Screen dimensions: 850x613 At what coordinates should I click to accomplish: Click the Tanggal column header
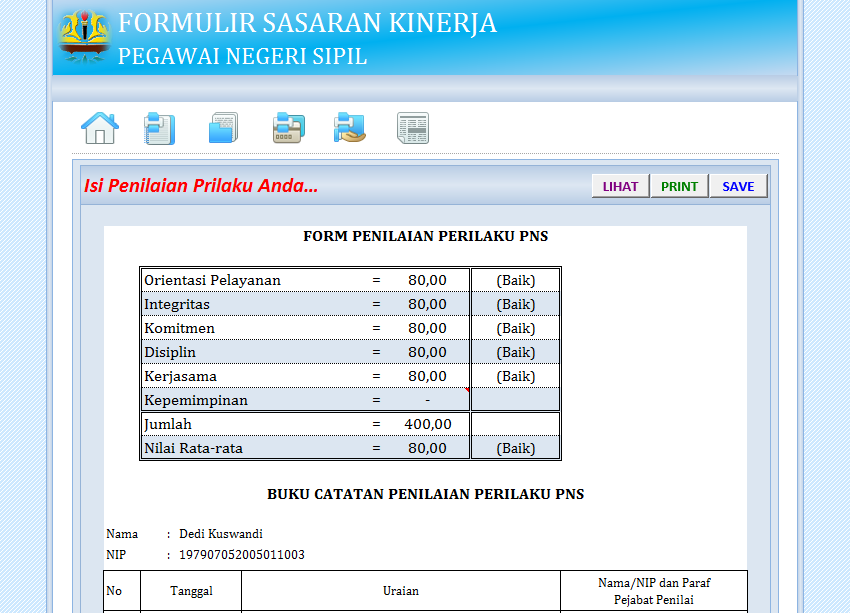(190, 591)
